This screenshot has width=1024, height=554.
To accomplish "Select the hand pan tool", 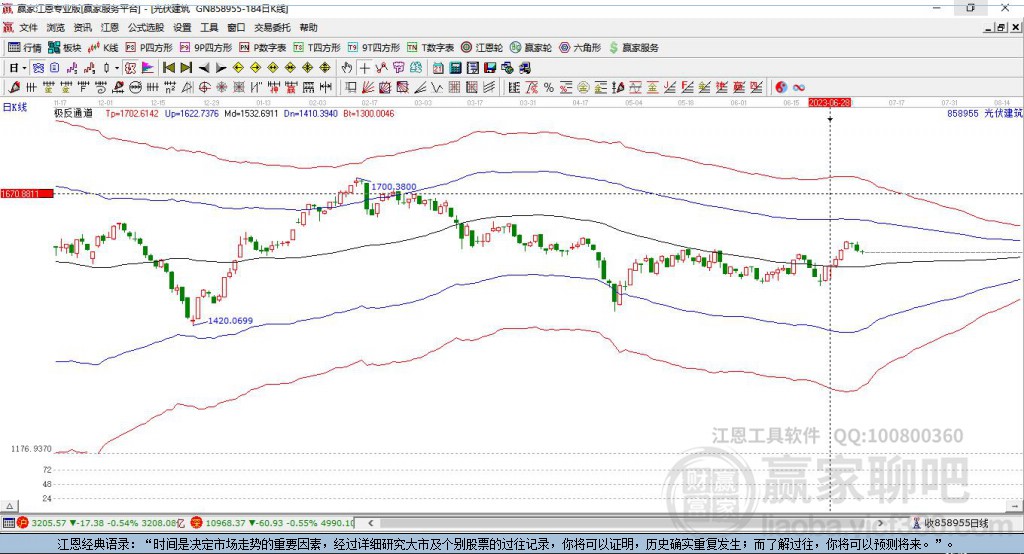I will pos(346,68).
